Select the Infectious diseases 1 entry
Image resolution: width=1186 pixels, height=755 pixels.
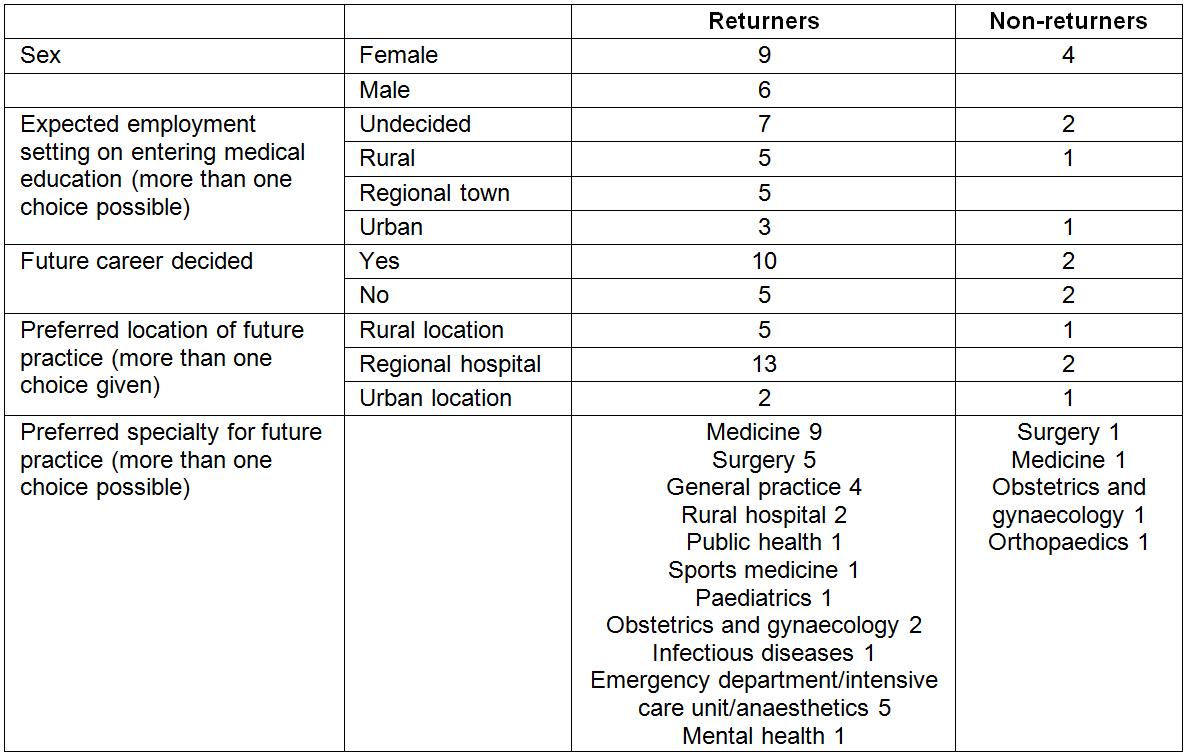pyautogui.click(x=764, y=653)
